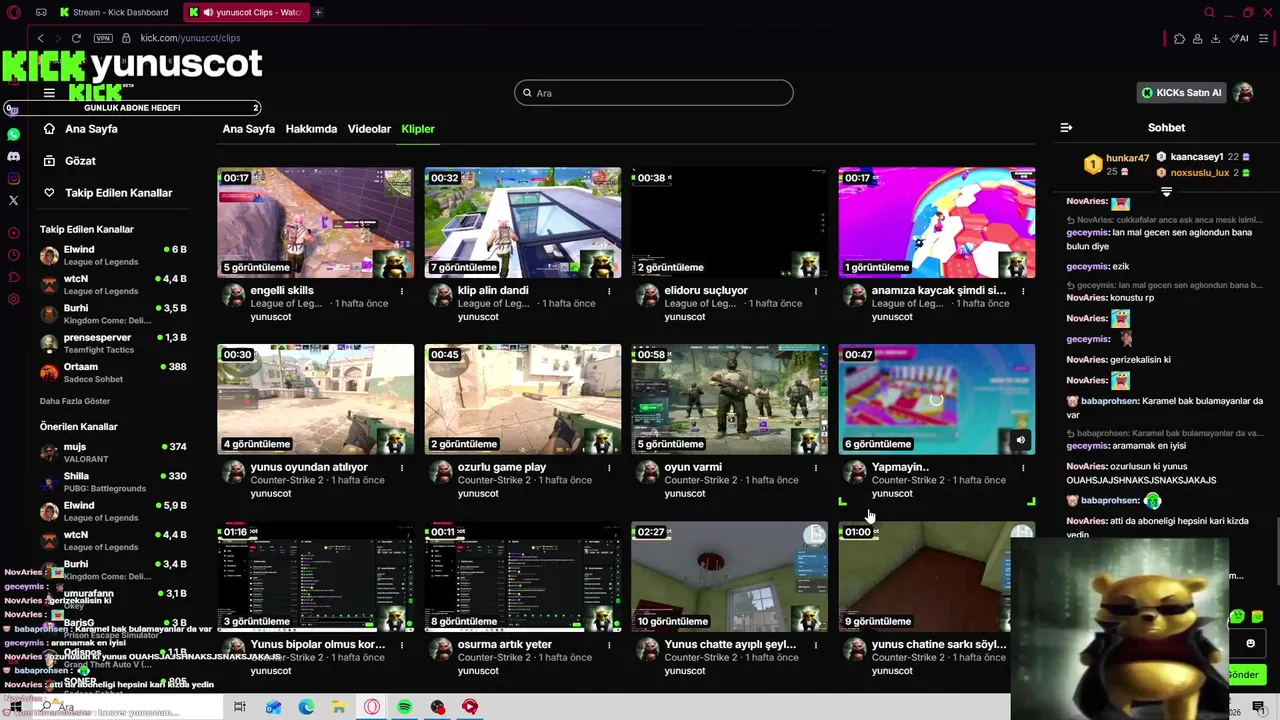This screenshot has height=720, width=1280.
Task: Play the 'oyun varmi' clip thumbnail
Action: 730,400
